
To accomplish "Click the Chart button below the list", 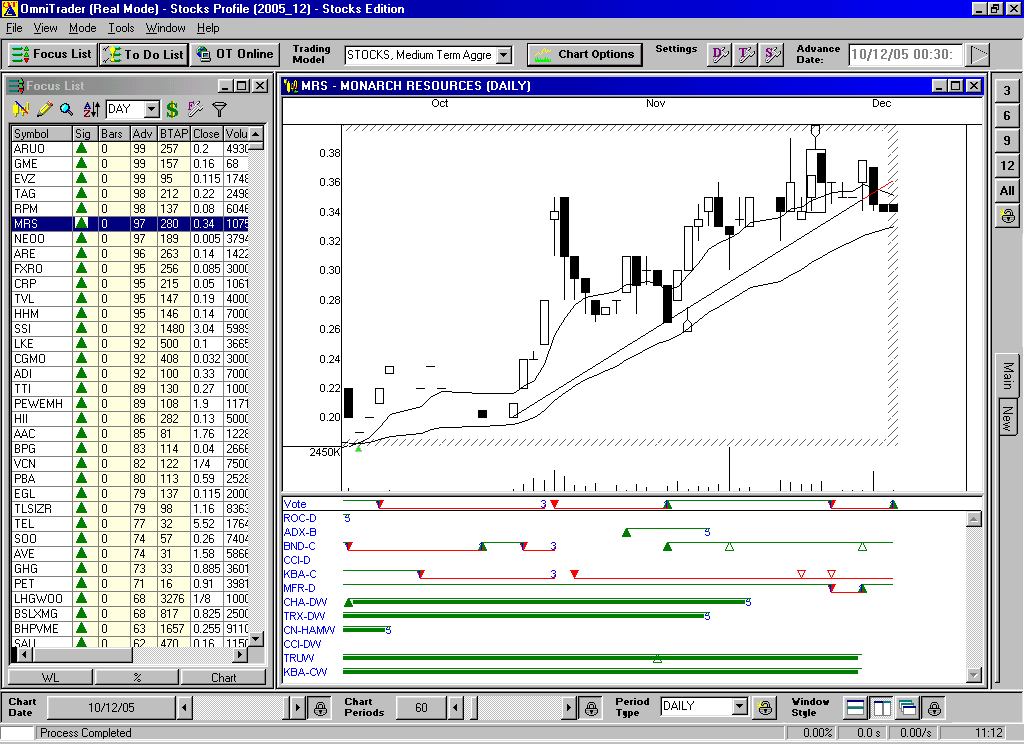I will 224,677.
